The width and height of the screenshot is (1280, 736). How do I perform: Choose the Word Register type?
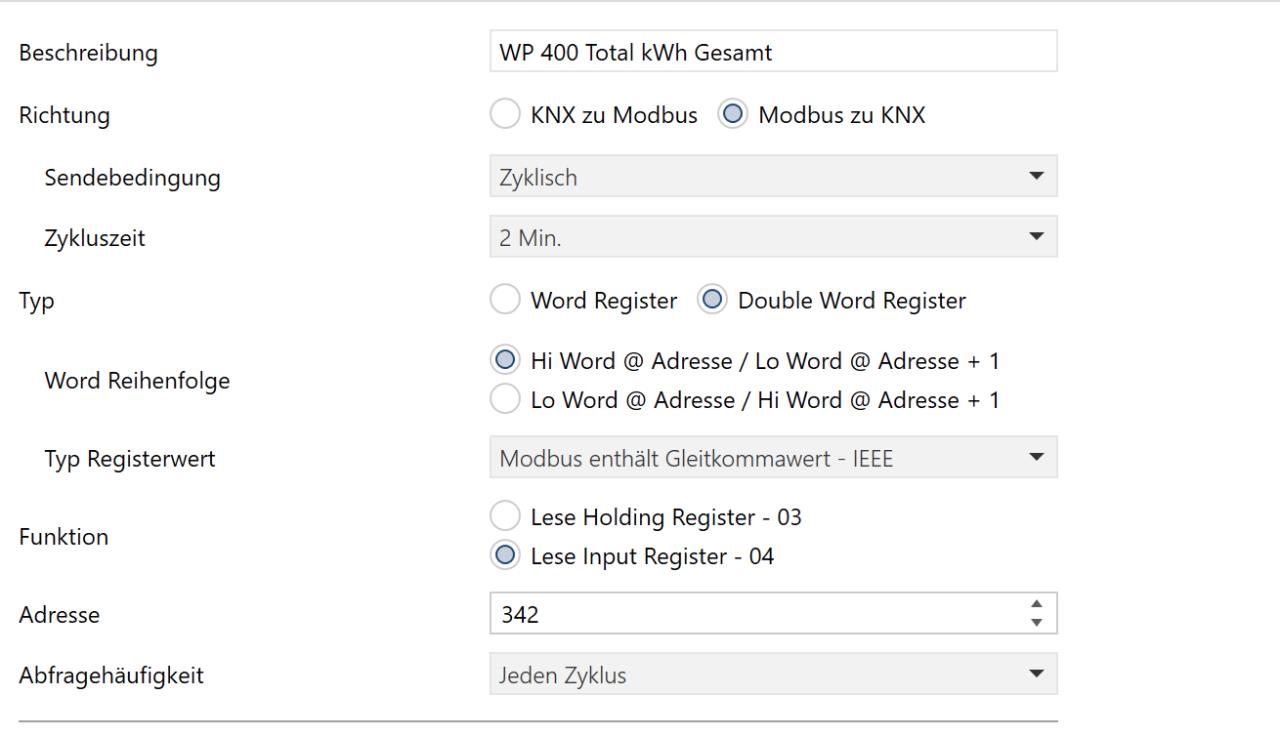[x=504, y=299]
